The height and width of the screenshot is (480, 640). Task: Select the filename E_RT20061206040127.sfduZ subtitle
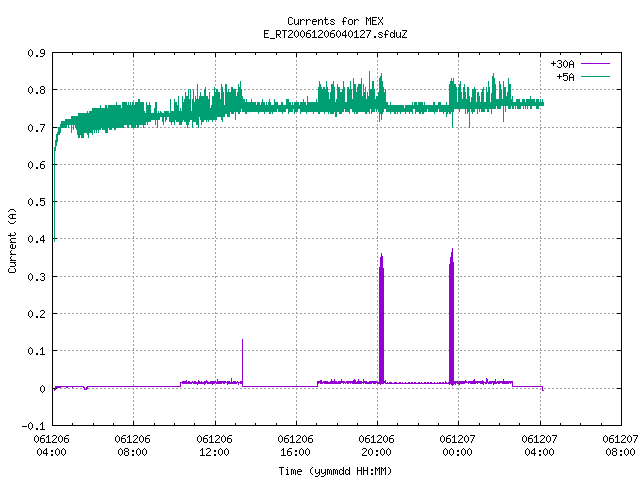click(x=335, y=34)
